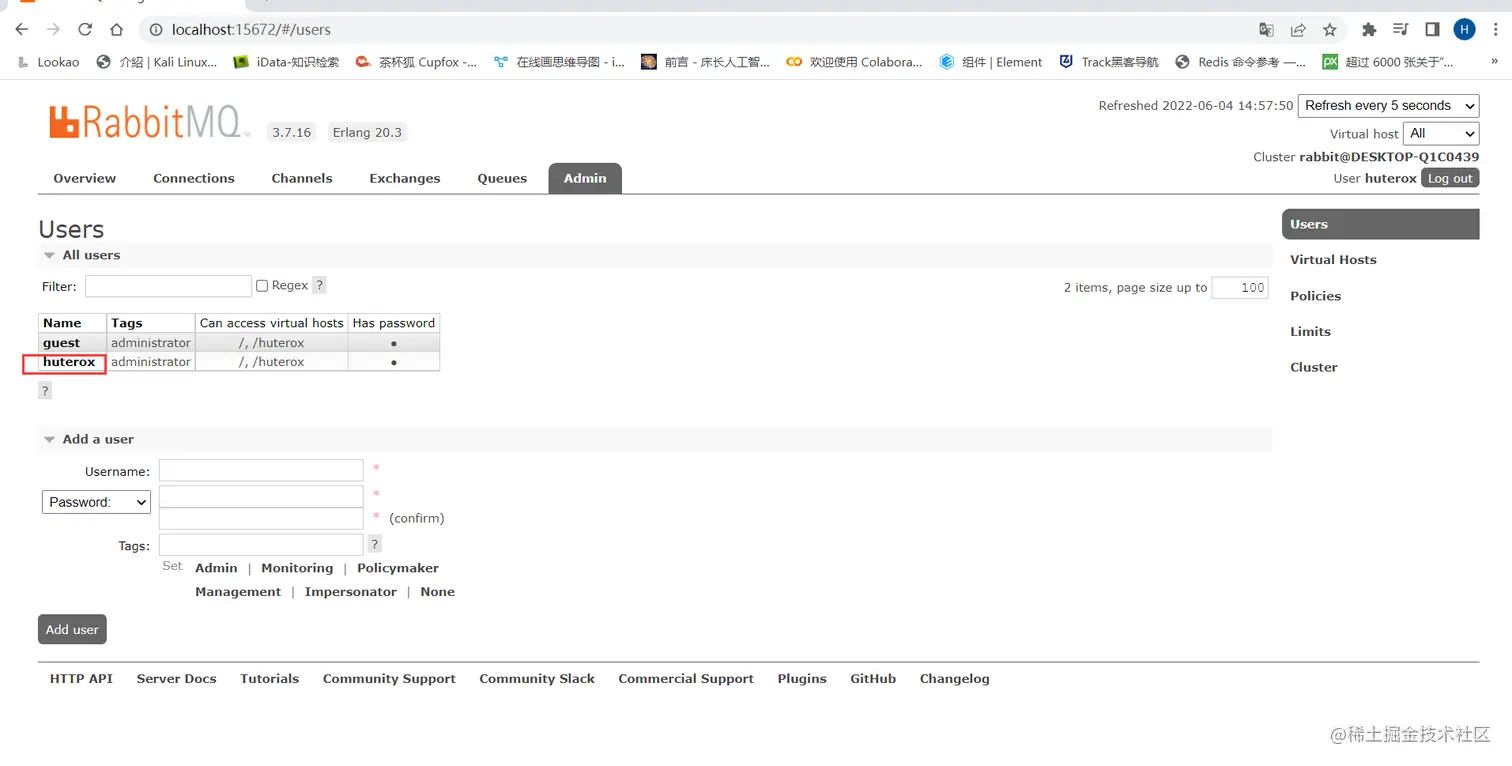Focus the password confirm input field
1512x766 pixels.
pyautogui.click(x=261, y=518)
